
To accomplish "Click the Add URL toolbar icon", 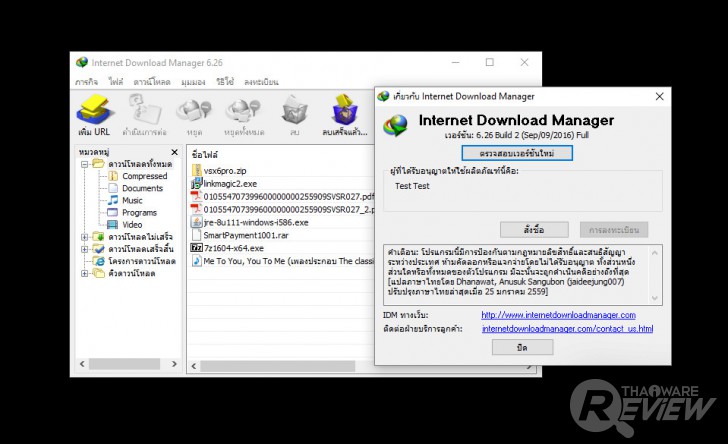I will click(x=94, y=110).
